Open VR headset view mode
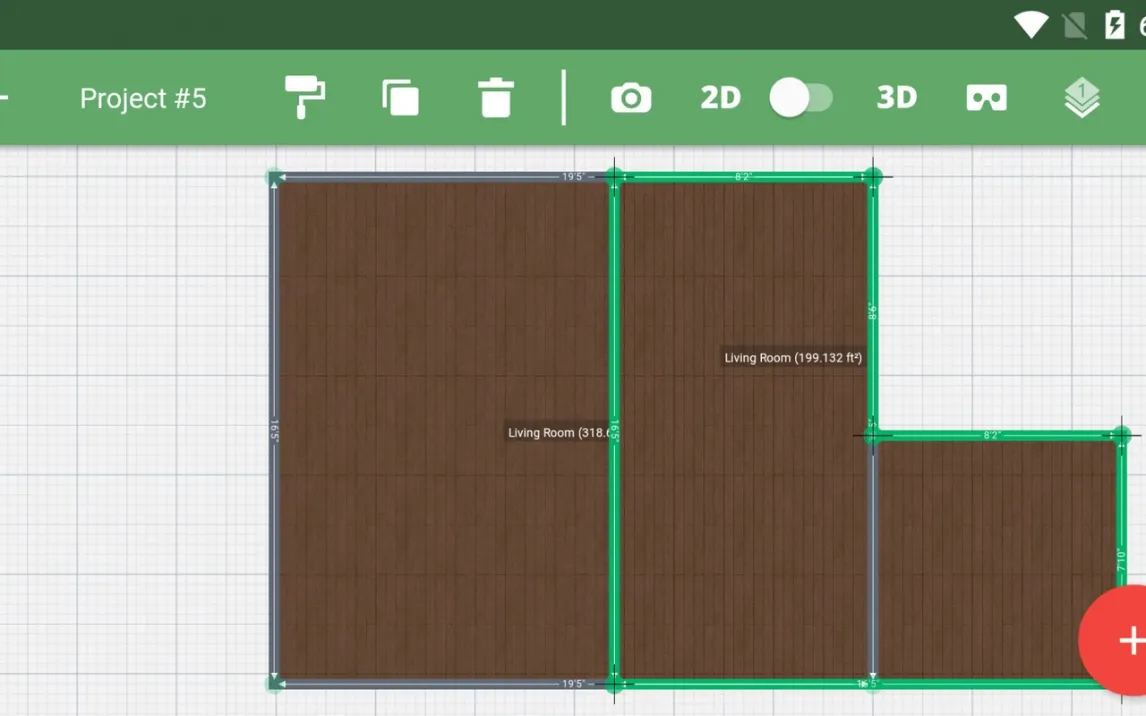The width and height of the screenshot is (1146, 716). click(x=986, y=98)
